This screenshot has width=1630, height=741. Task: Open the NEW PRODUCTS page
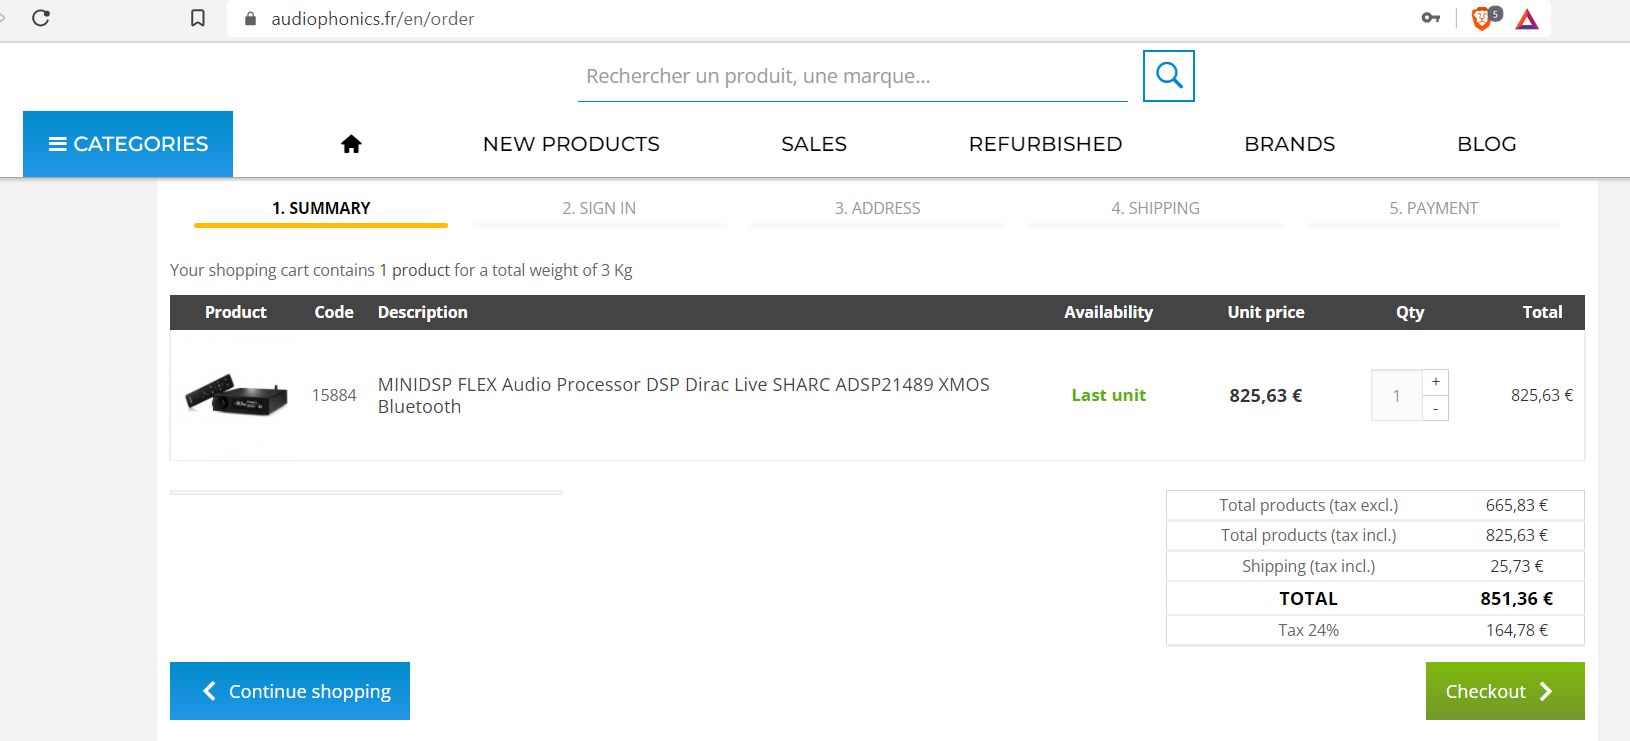[x=571, y=144]
